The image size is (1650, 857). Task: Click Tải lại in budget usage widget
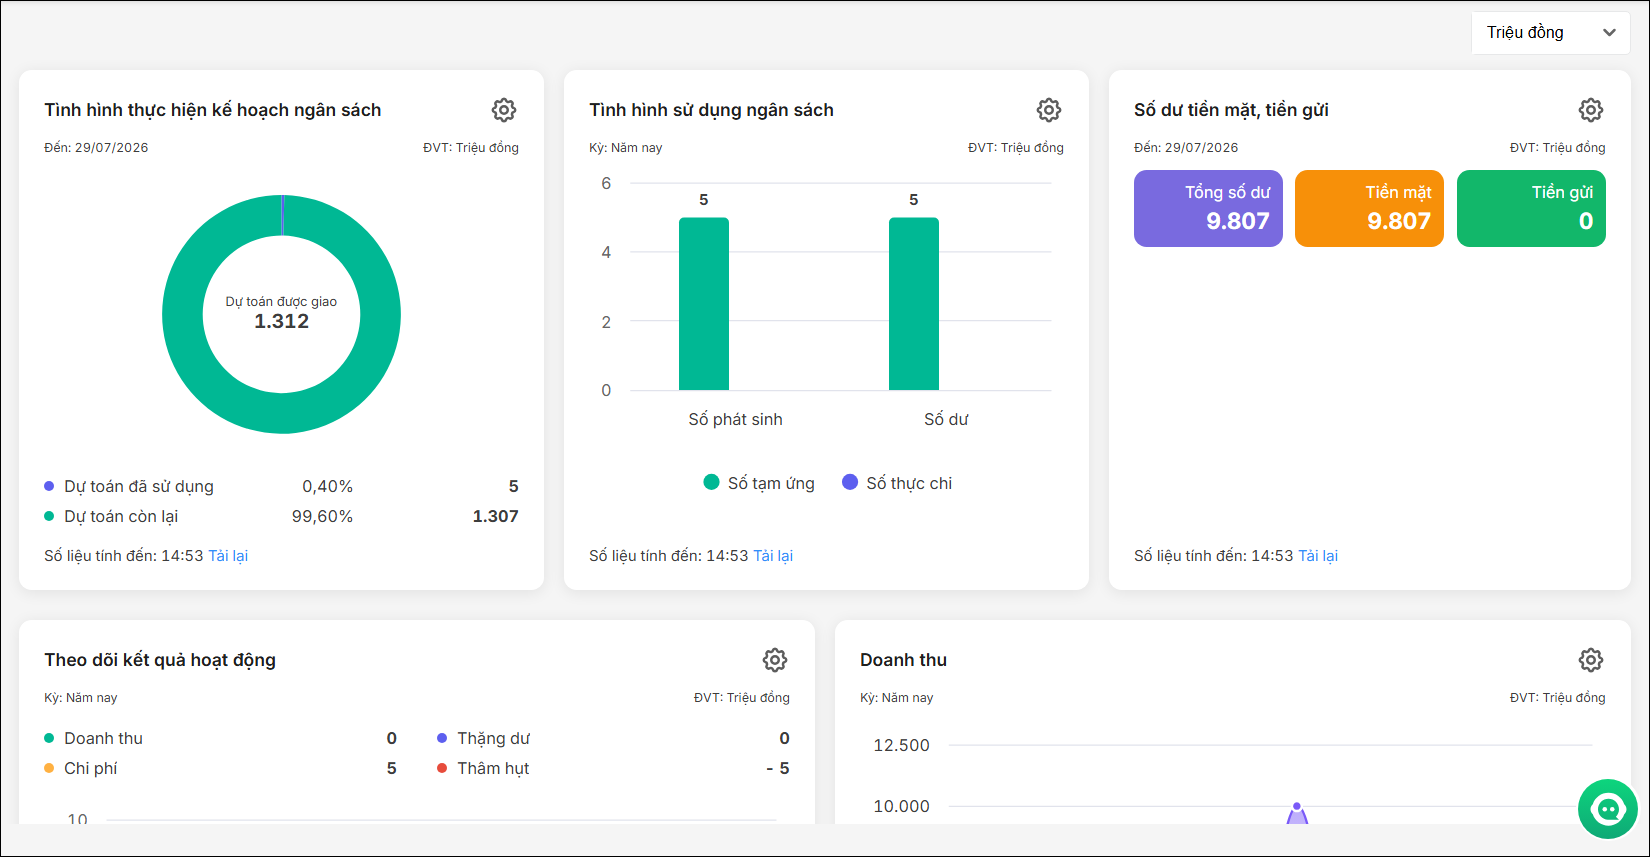[773, 556]
